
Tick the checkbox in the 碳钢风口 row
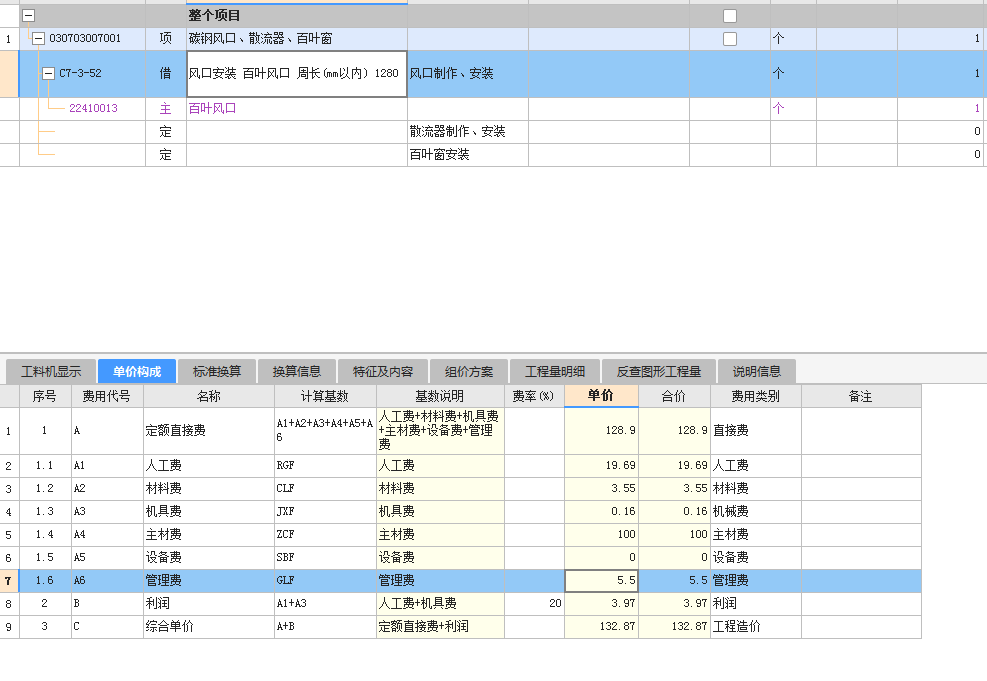[x=730, y=39]
